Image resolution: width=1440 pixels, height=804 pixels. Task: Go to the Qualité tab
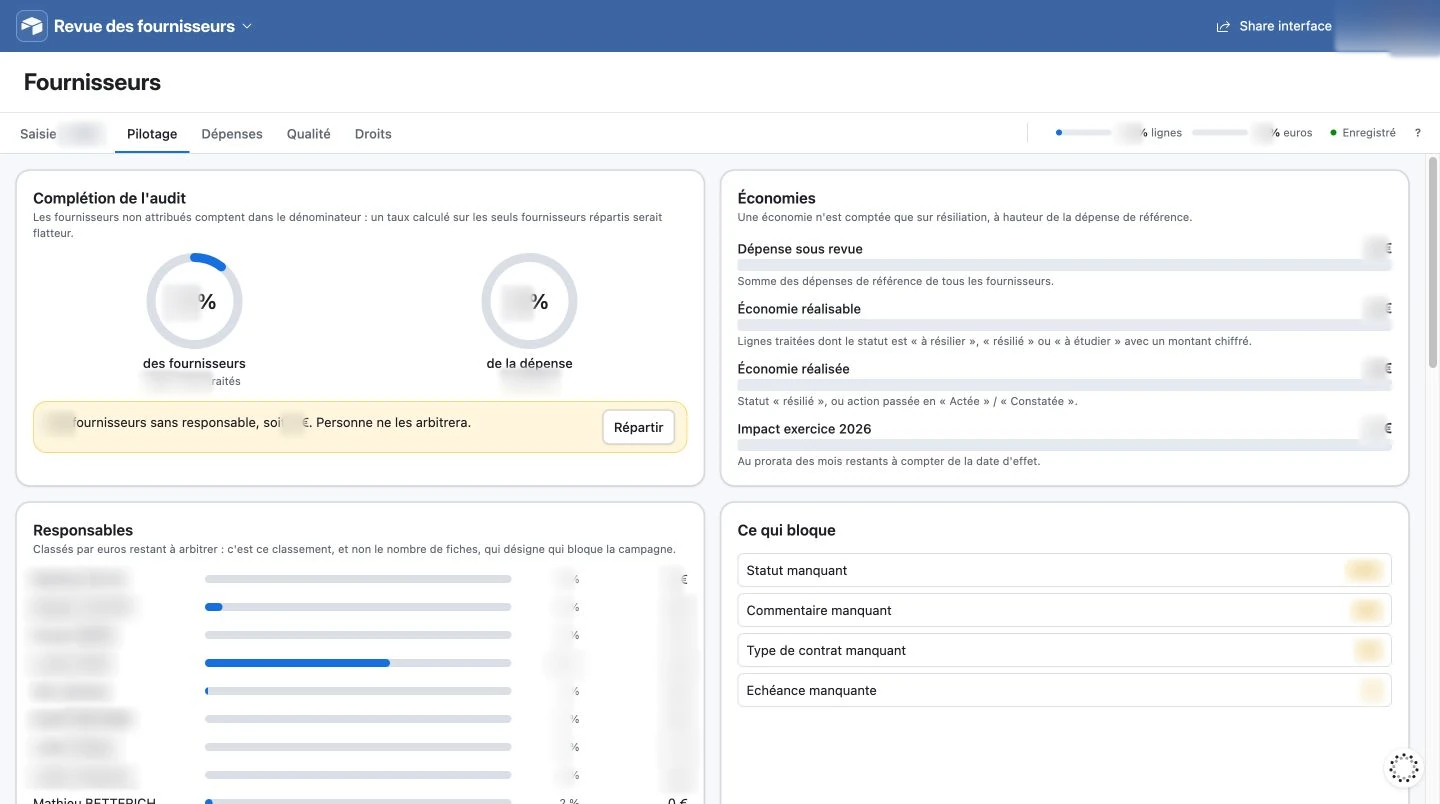tap(309, 134)
